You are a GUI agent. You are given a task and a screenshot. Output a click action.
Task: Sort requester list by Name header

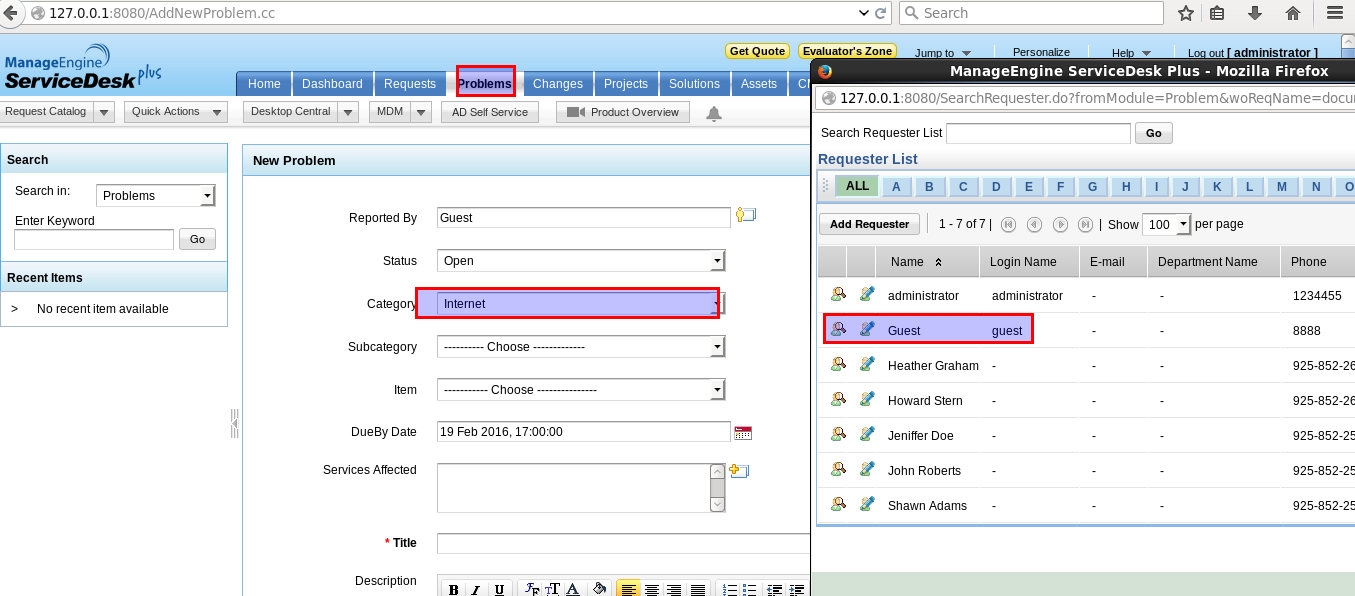tap(907, 262)
